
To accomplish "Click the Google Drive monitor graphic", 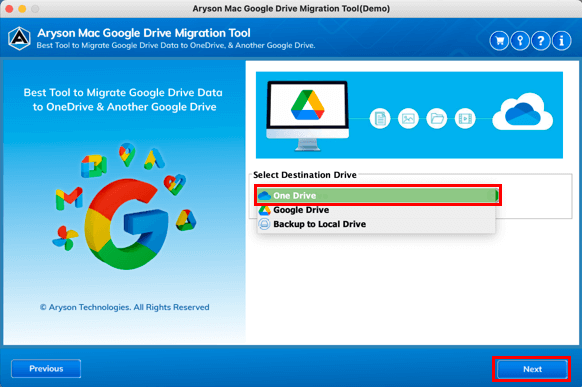I will 307,116.
